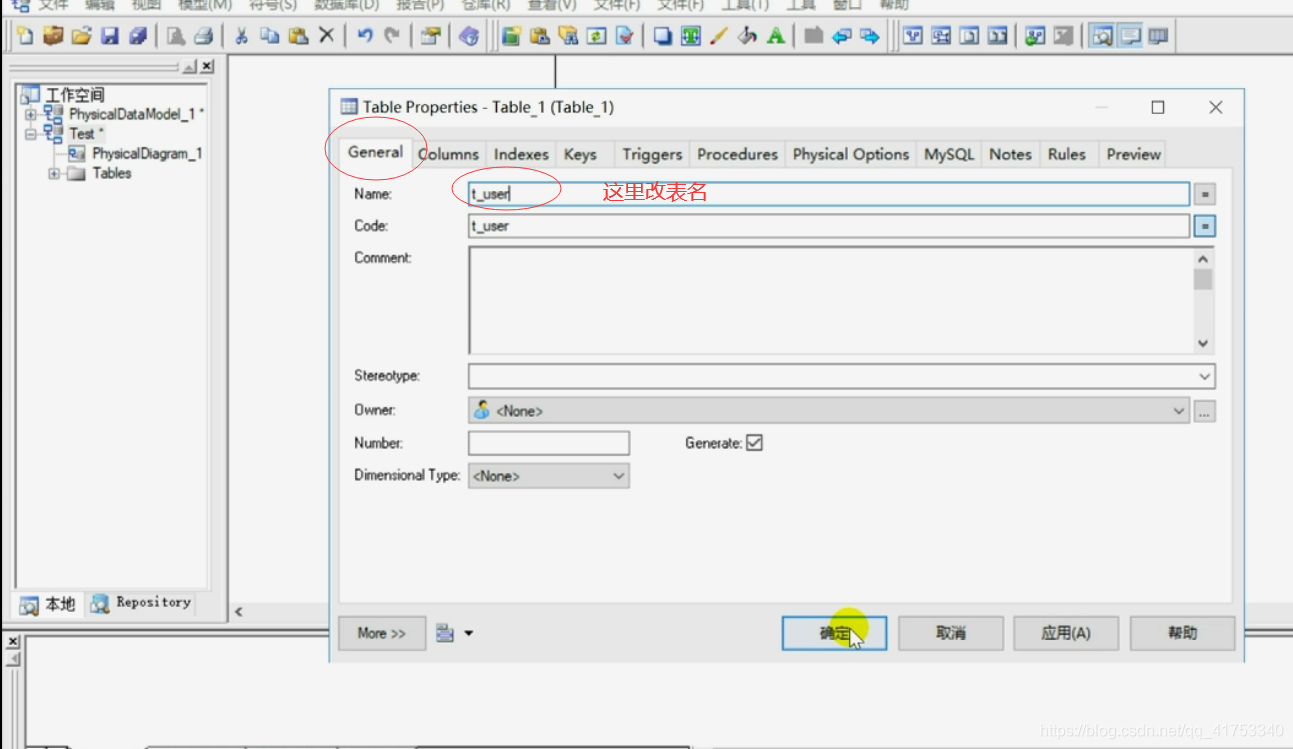This screenshot has height=749, width=1293.
Task: Switch to the Procedures tab
Action: coord(737,154)
